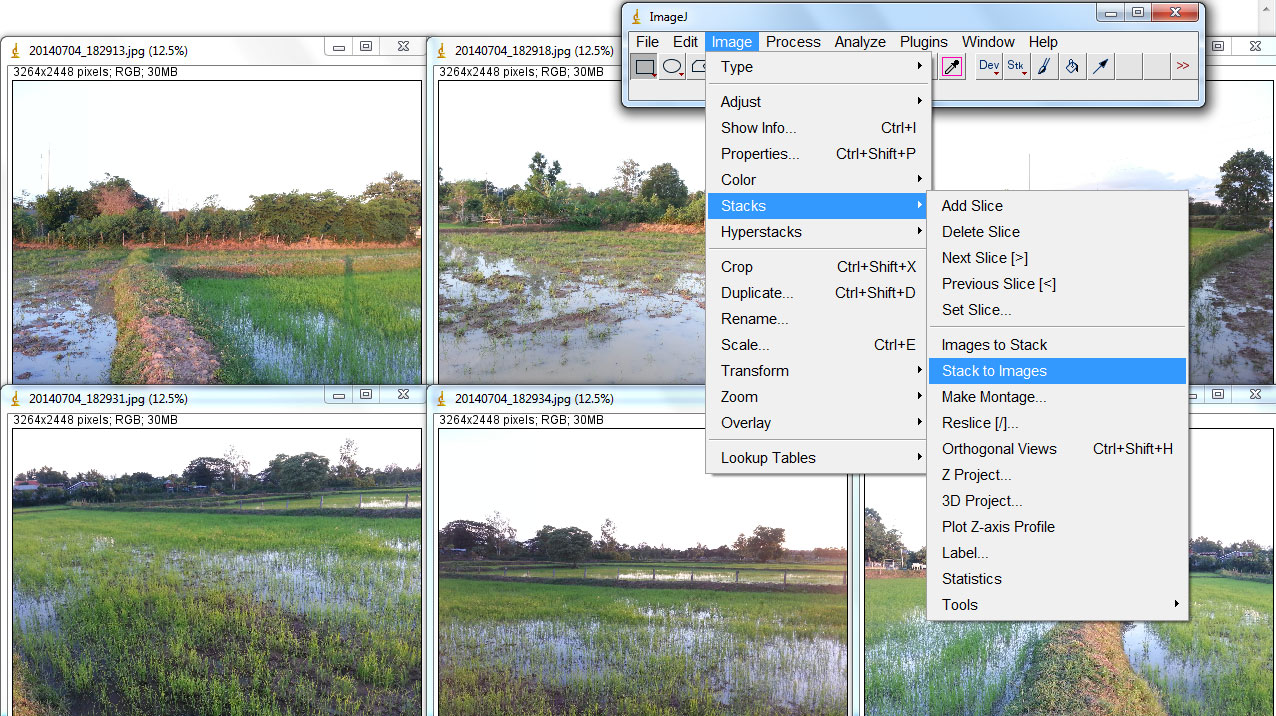The width and height of the screenshot is (1276, 716).
Task: Open the Analyze menu
Action: tap(859, 41)
